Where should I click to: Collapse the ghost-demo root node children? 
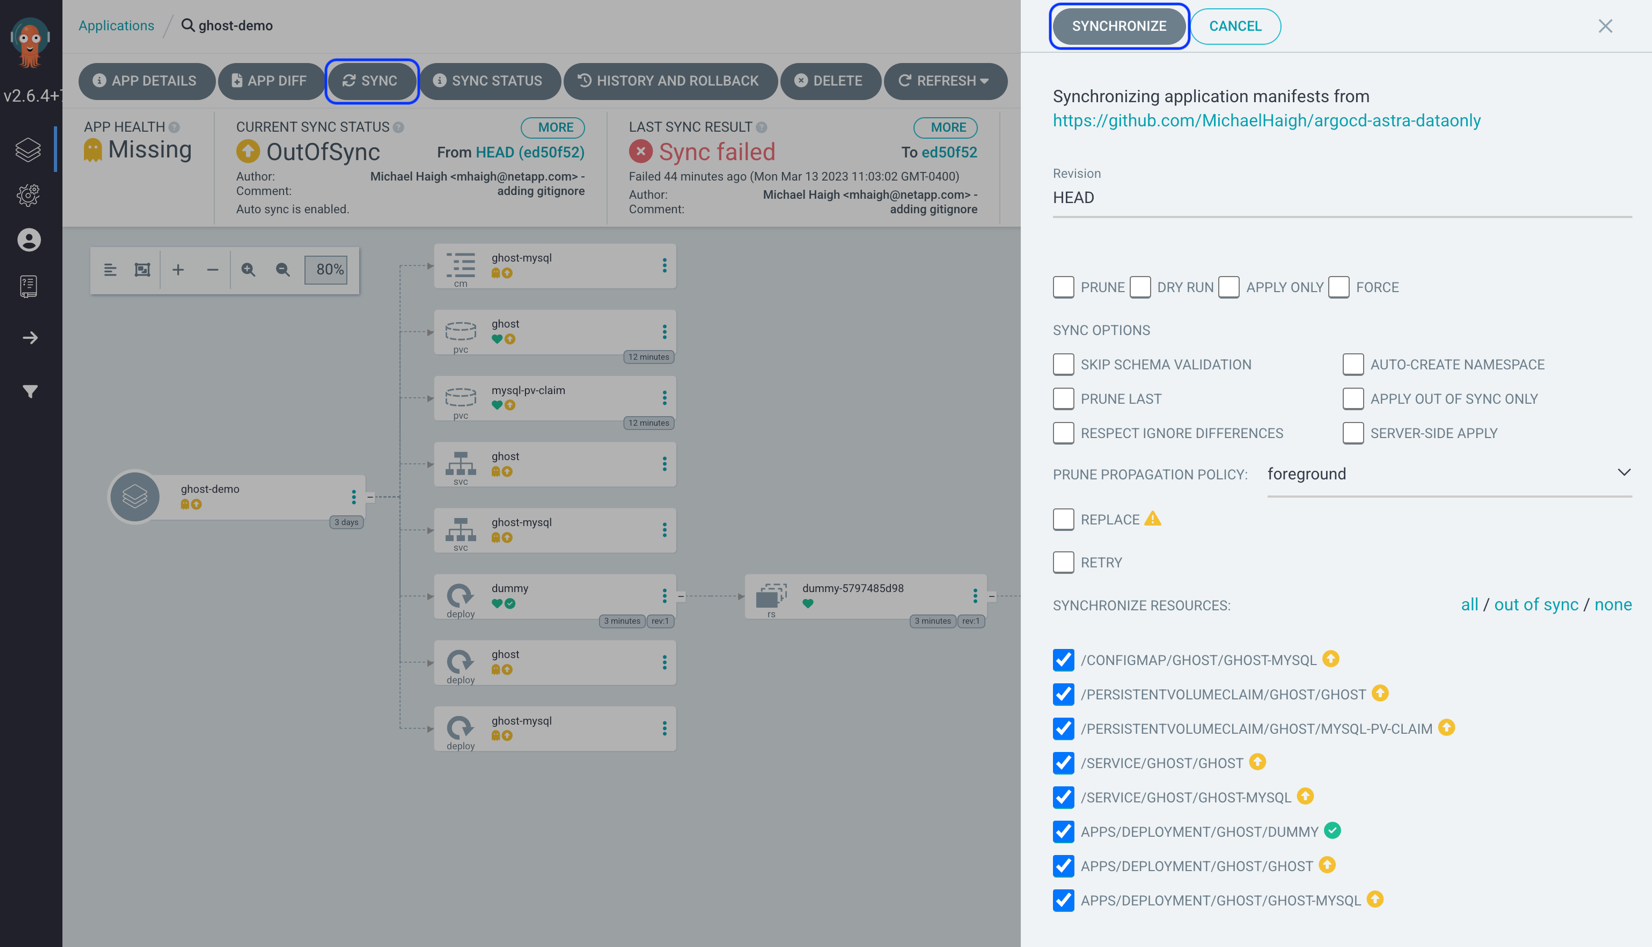pyautogui.click(x=370, y=497)
